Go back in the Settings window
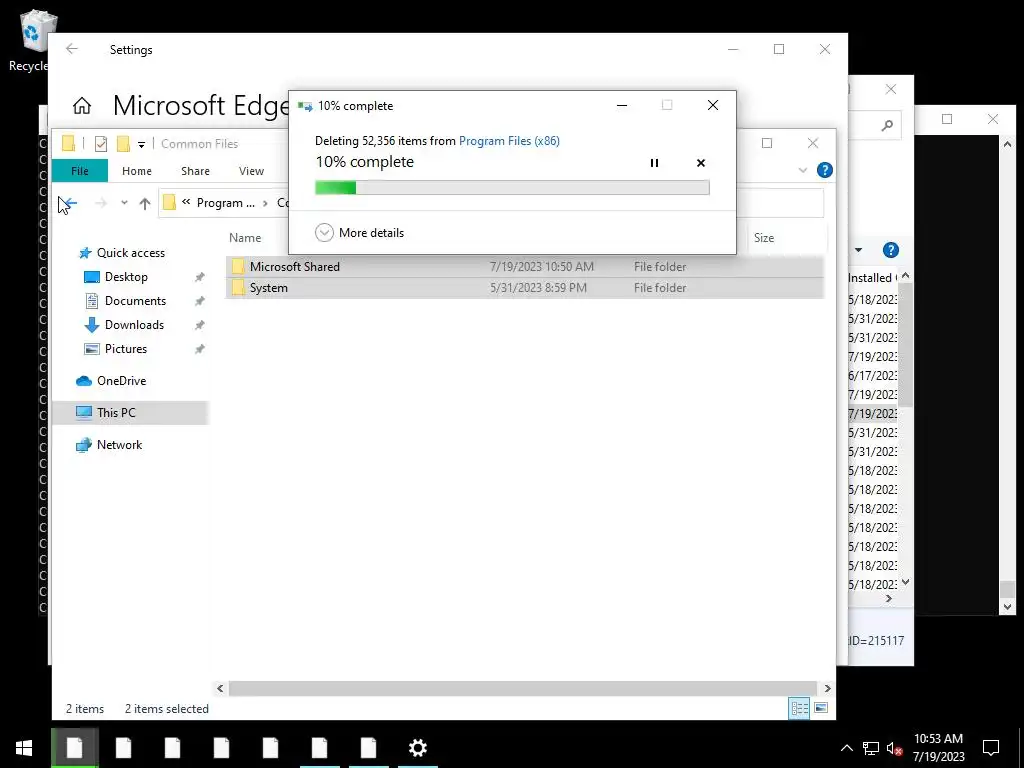The height and width of the screenshot is (768, 1024). coord(72,49)
